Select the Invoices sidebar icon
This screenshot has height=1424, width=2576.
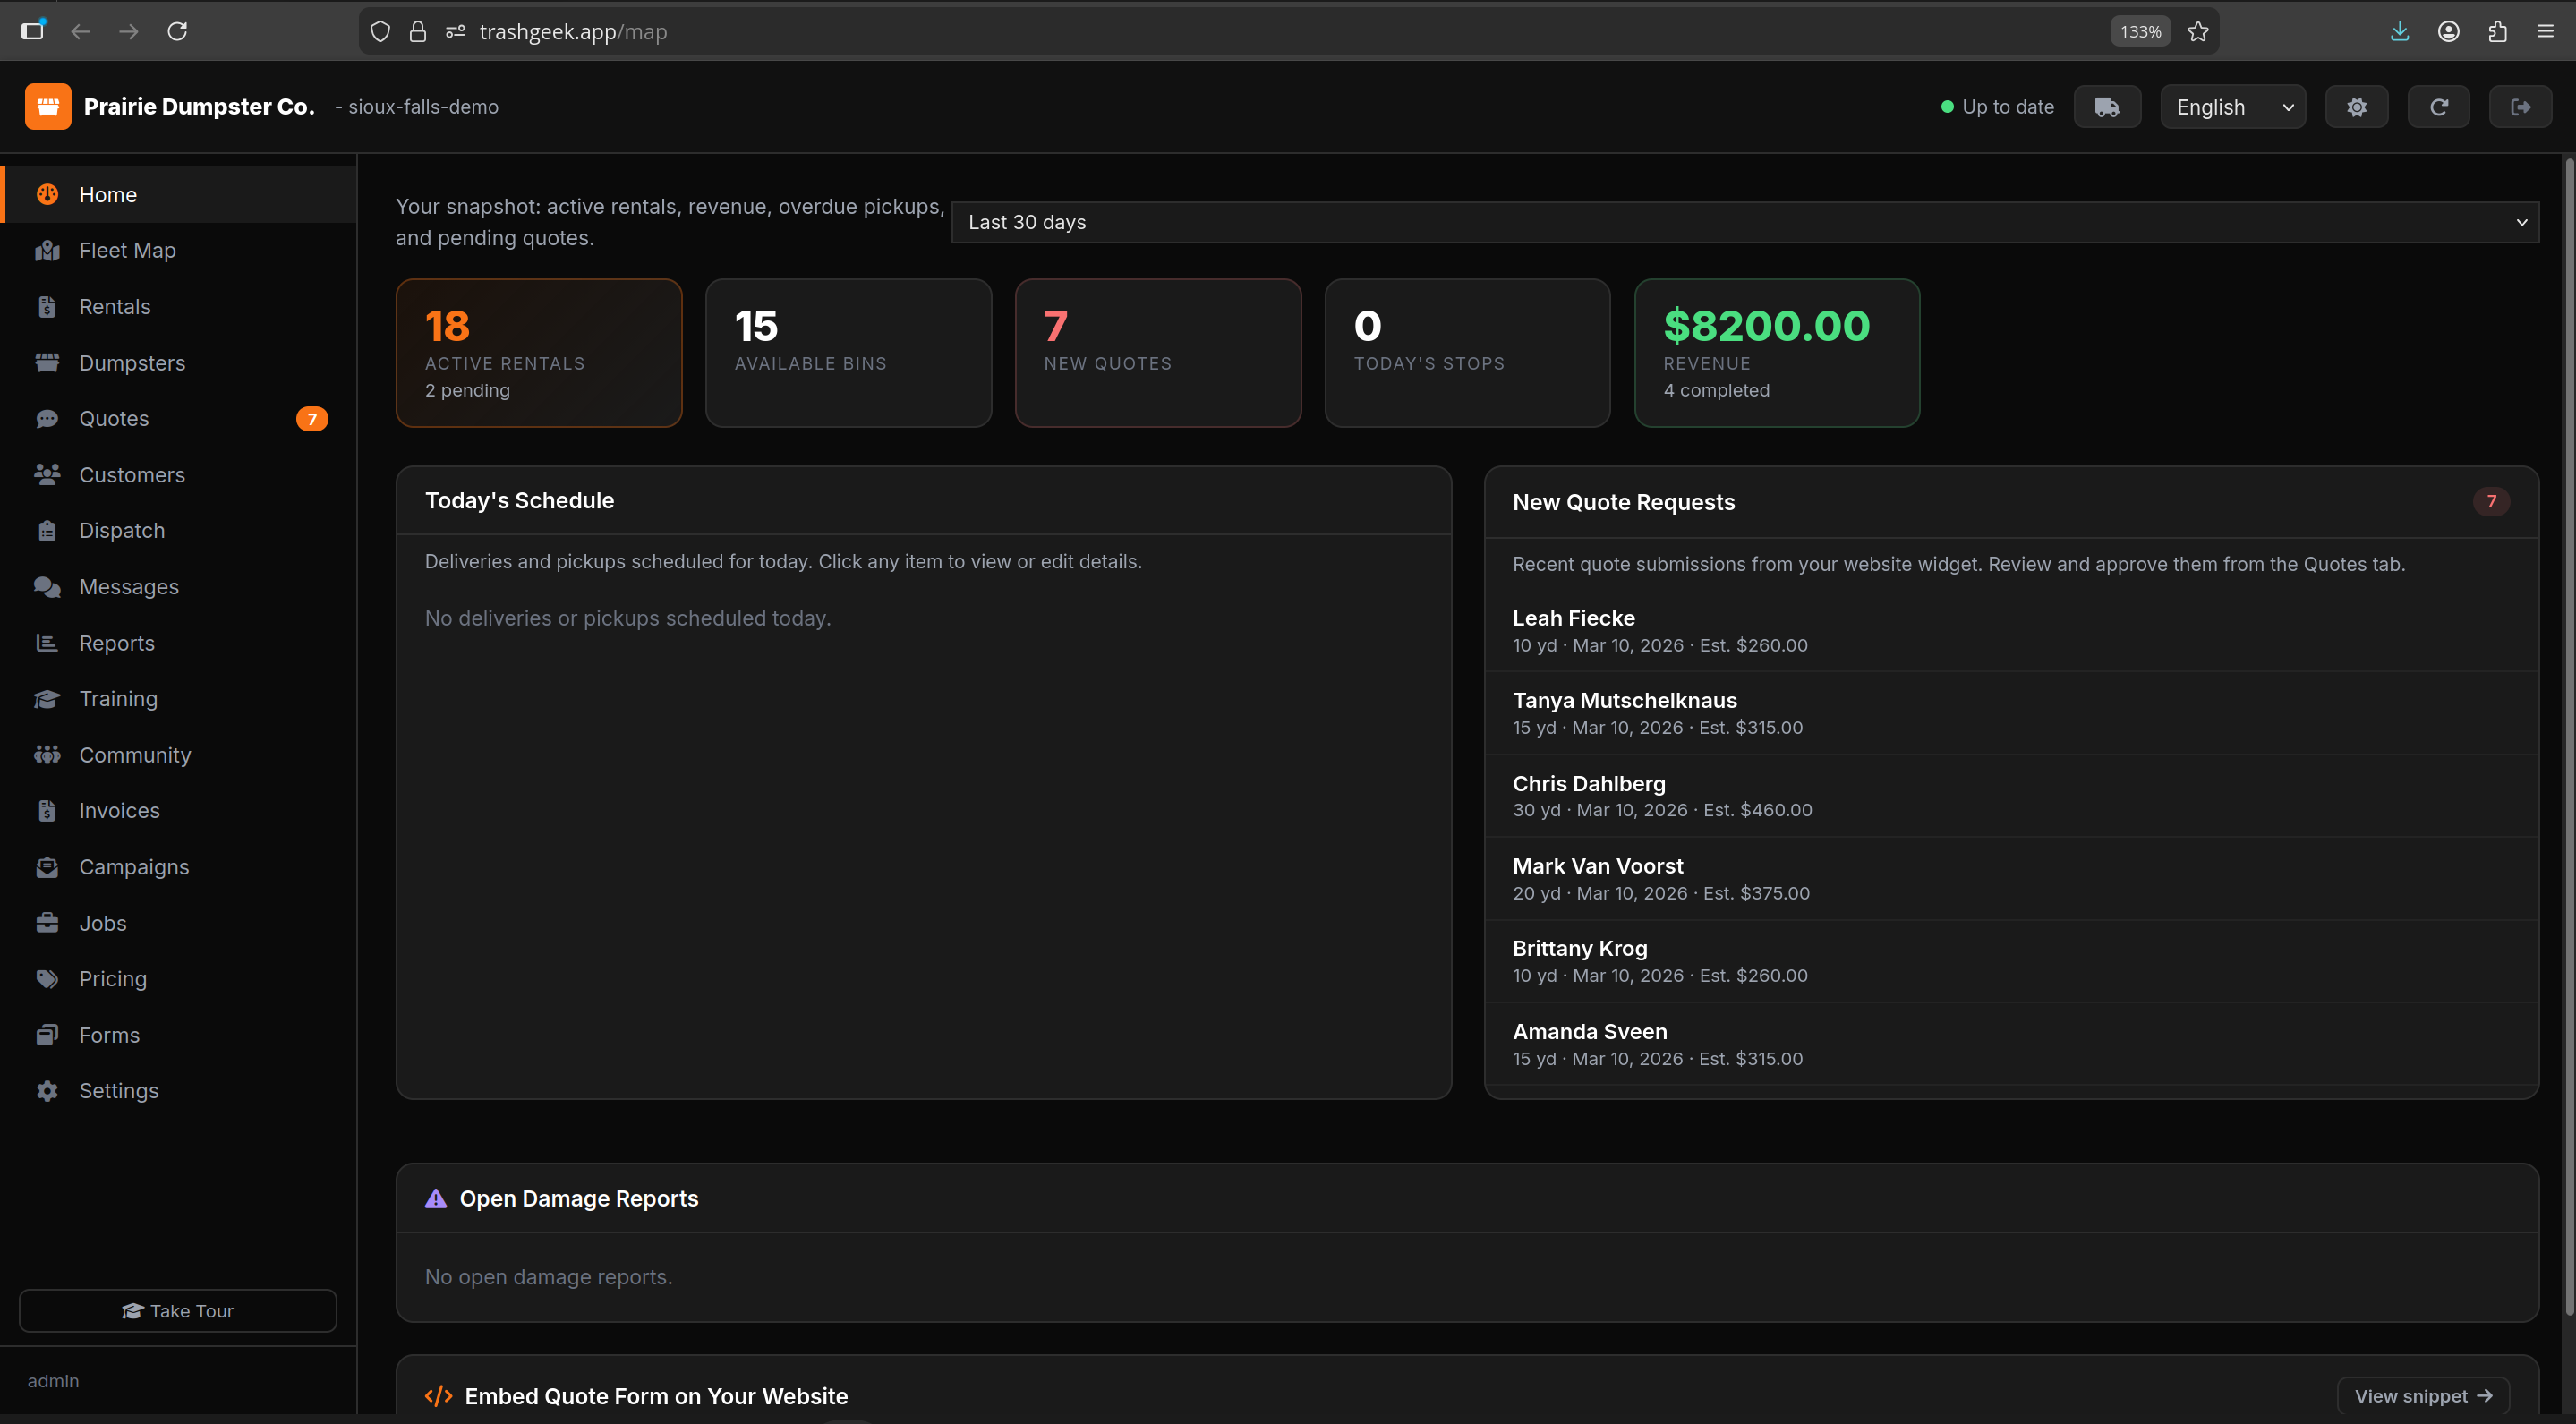pos(47,810)
